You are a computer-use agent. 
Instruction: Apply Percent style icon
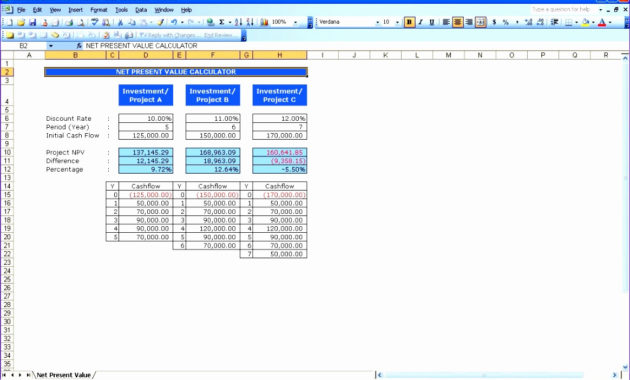pos(506,22)
